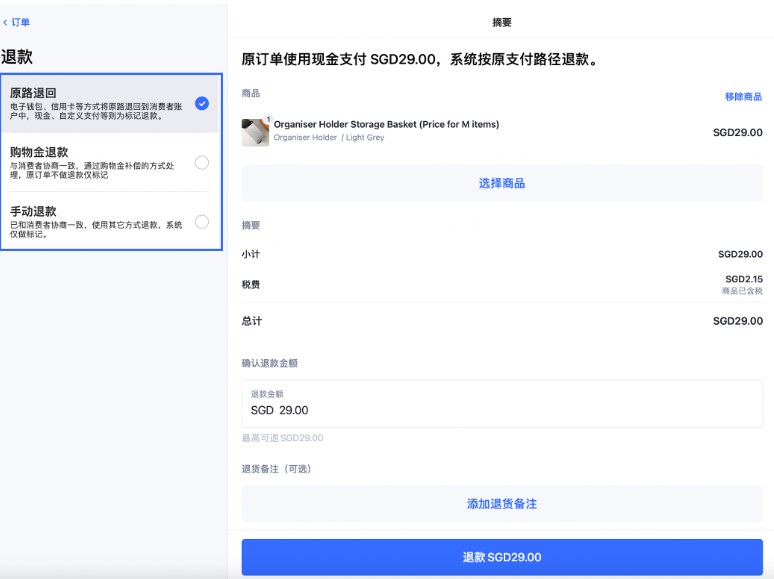Click the 最高可退SGD29.00 hint text
This screenshot has height=579, width=774.
tap(282, 438)
